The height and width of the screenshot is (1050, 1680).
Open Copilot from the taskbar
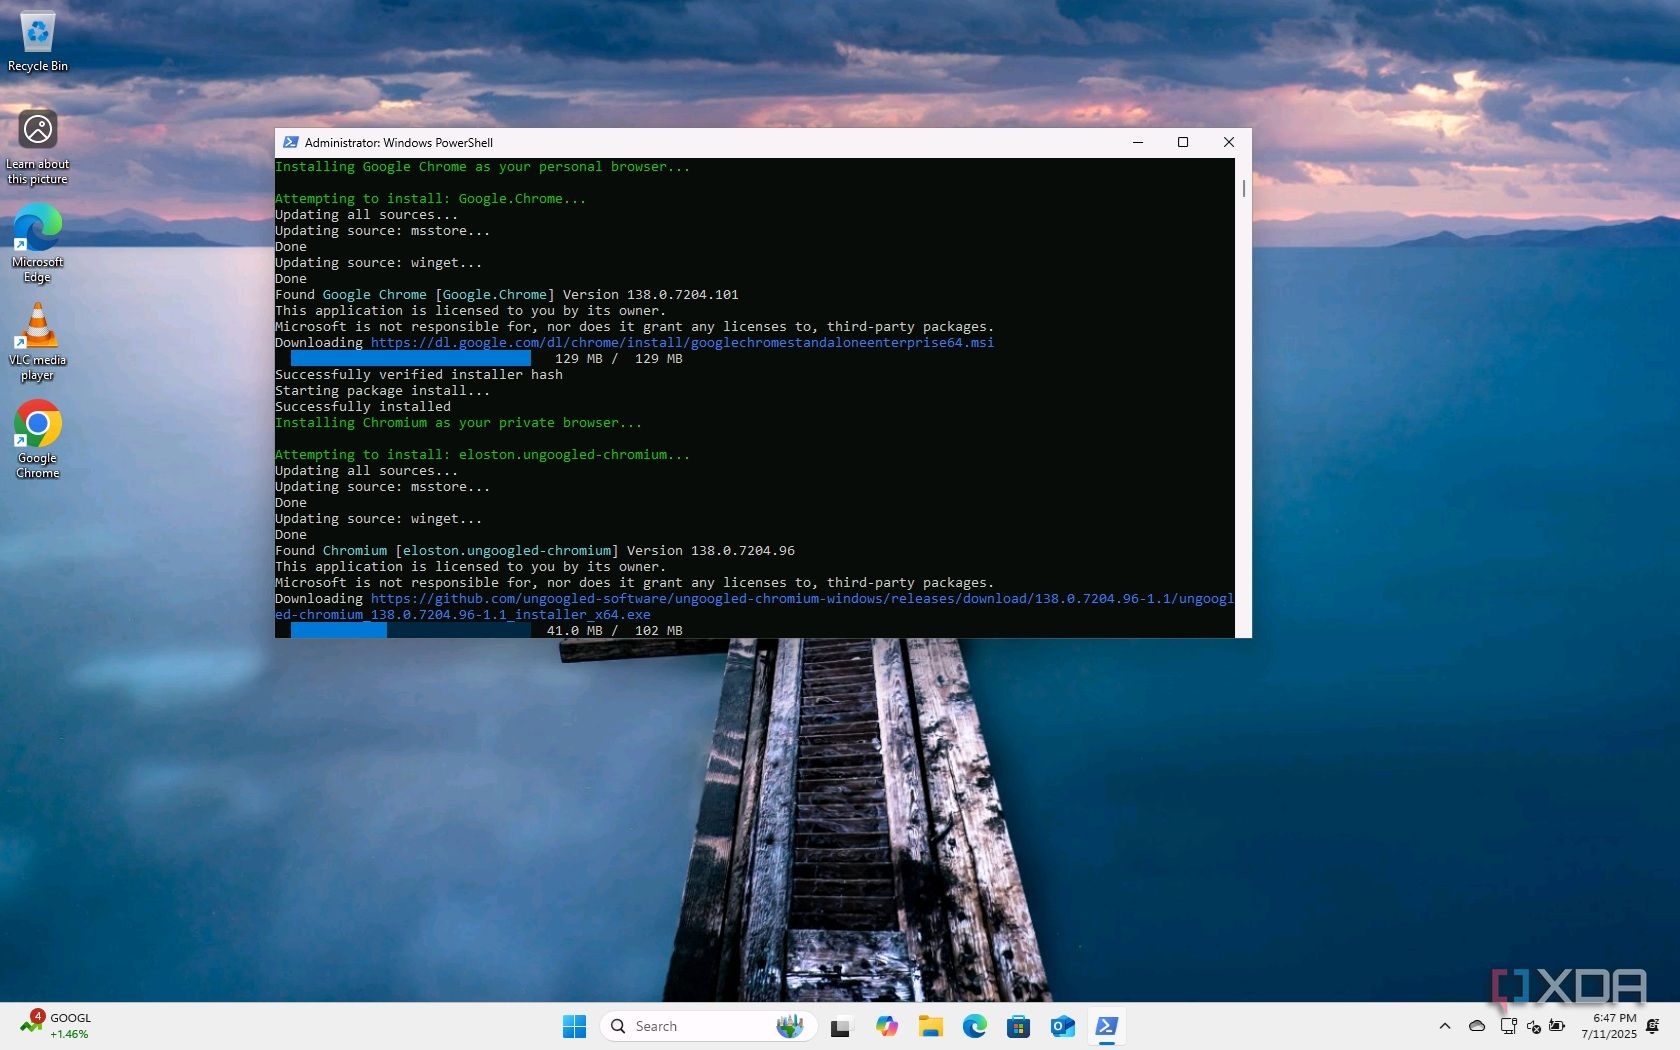(886, 1026)
